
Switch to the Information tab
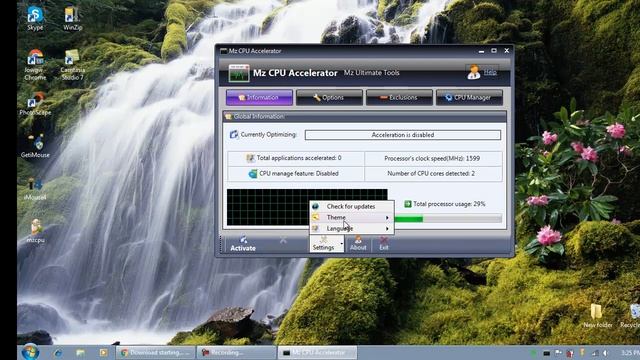pos(259,98)
